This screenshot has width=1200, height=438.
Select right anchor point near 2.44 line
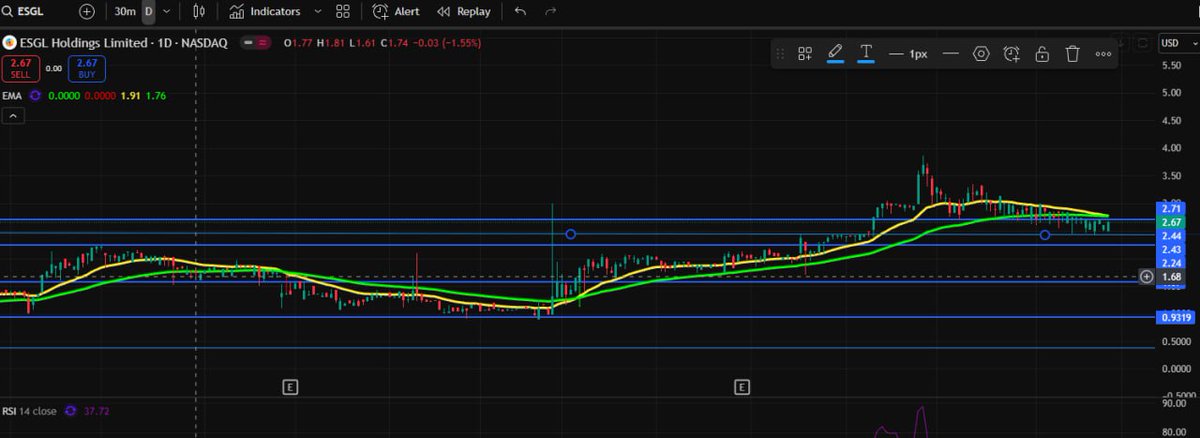[1045, 235]
